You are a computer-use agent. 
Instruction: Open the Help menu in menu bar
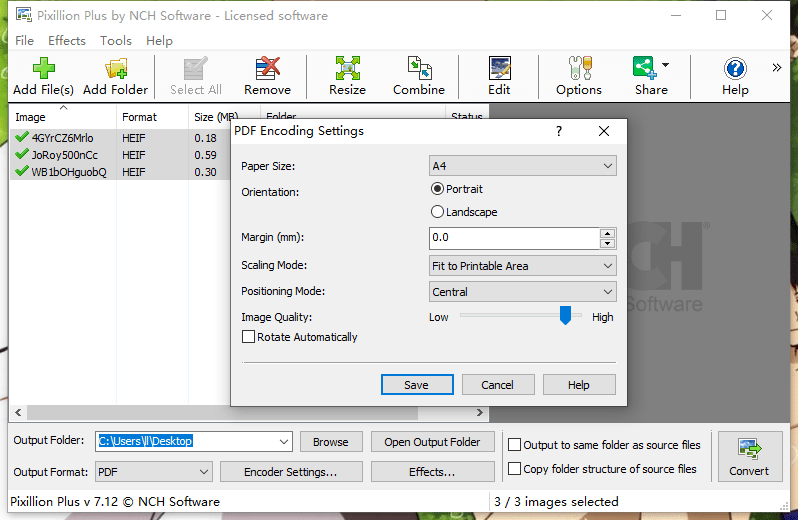click(159, 41)
